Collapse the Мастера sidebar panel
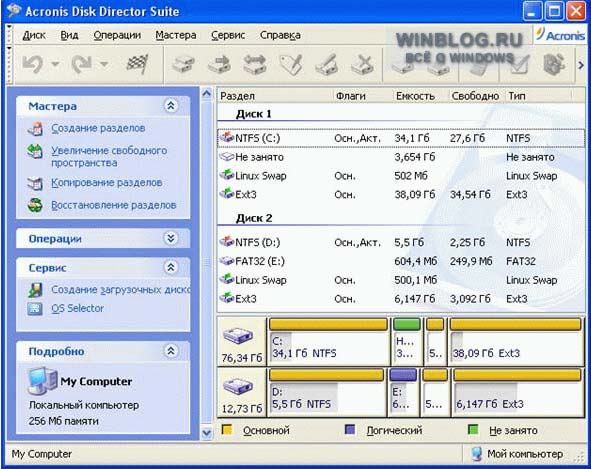 tap(171, 106)
